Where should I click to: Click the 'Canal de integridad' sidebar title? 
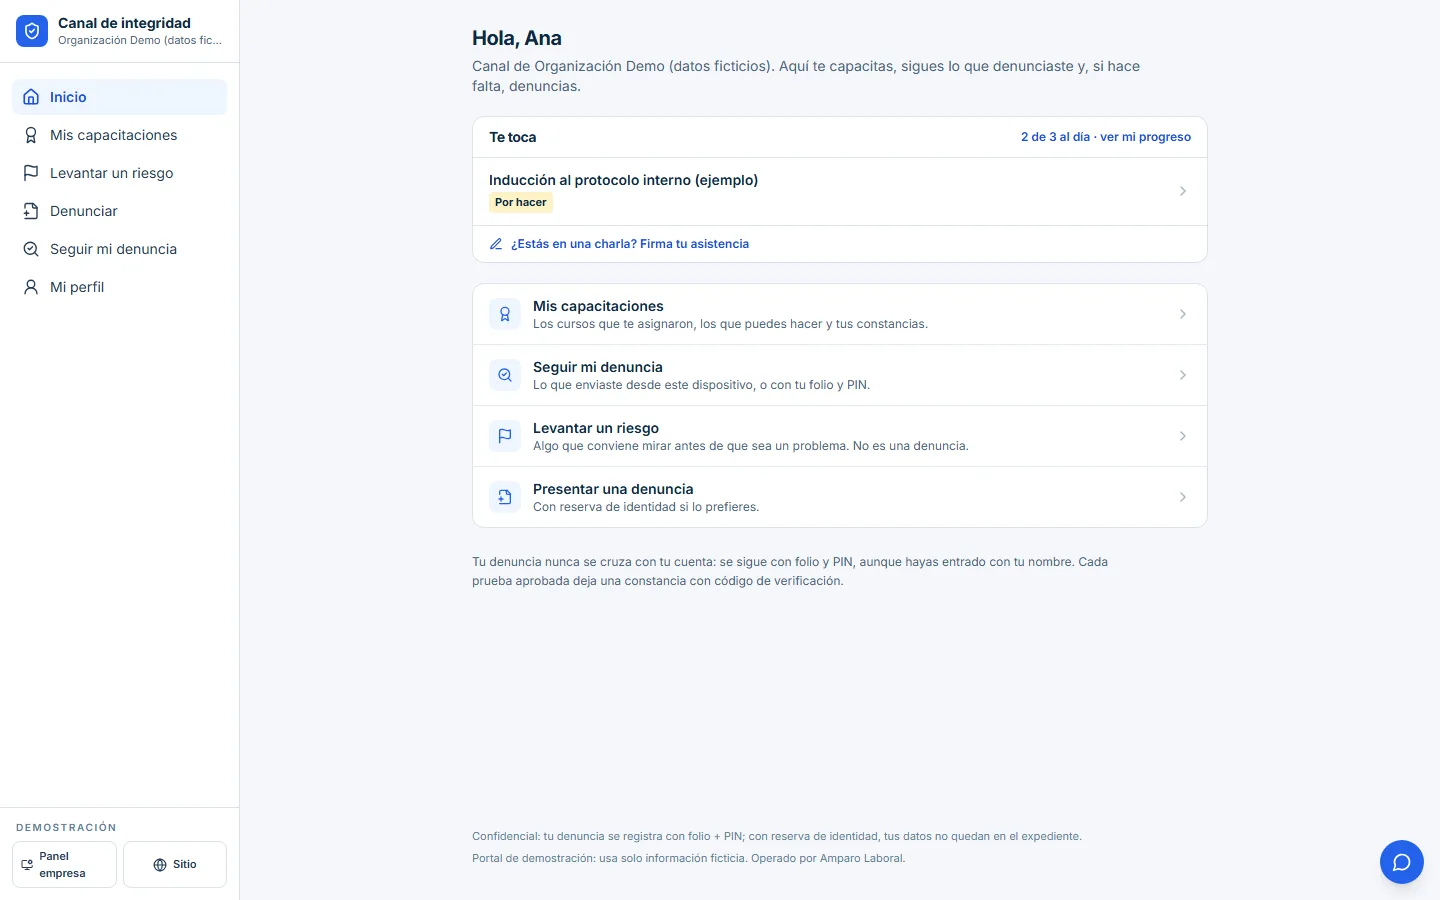coord(124,23)
